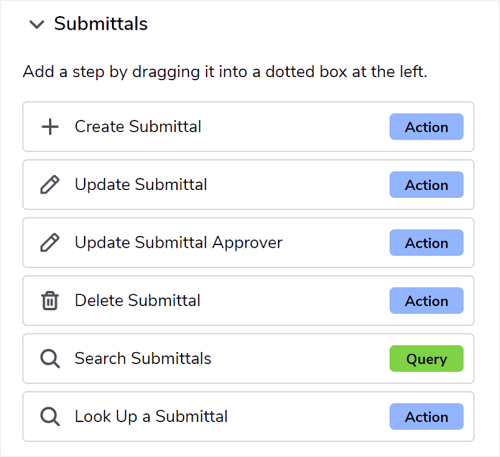
Task: Click the pencil icon beside Update Submittal
Action: pos(50,185)
